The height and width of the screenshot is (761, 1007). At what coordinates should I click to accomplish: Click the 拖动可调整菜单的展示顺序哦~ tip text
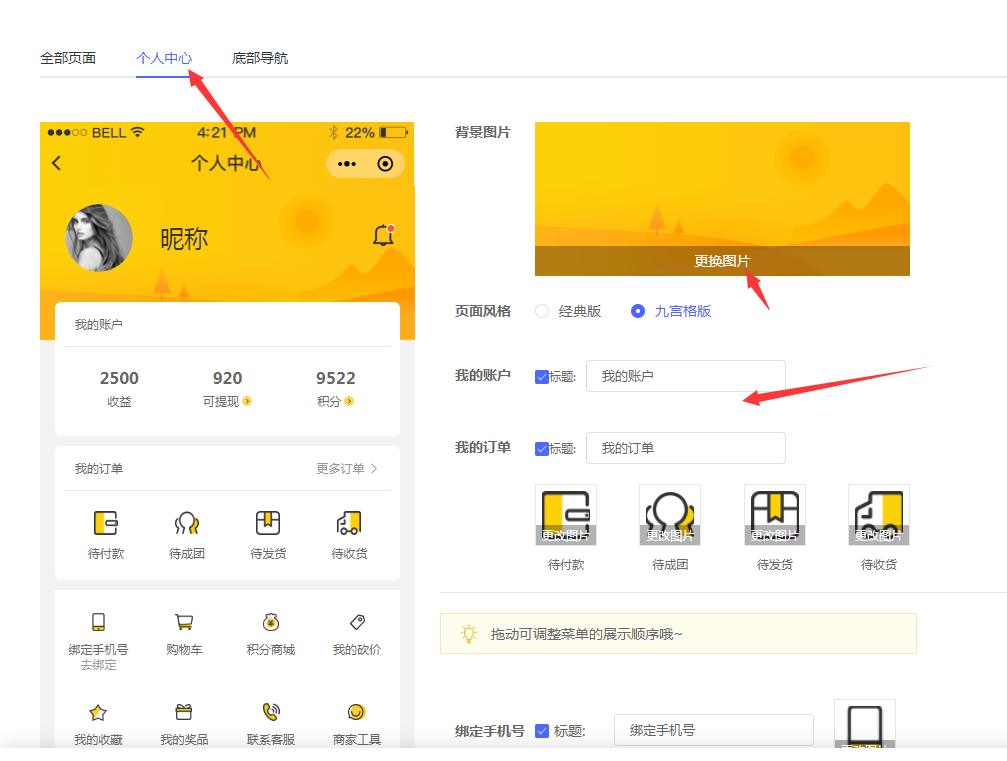click(x=586, y=634)
